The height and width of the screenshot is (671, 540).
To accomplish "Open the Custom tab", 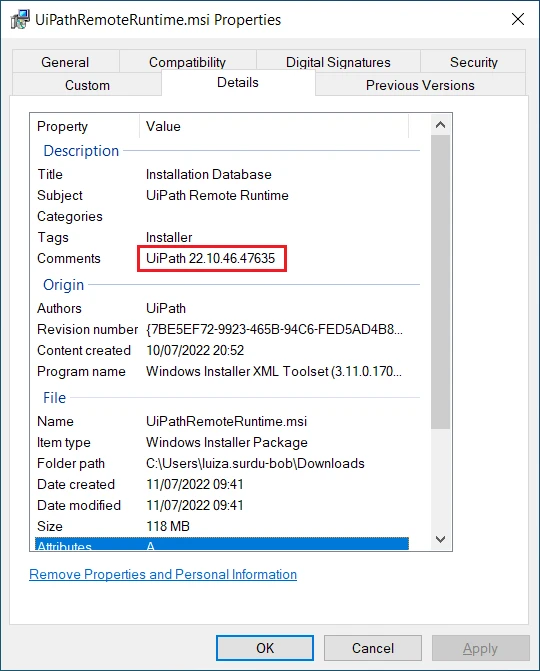I will pos(87,85).
